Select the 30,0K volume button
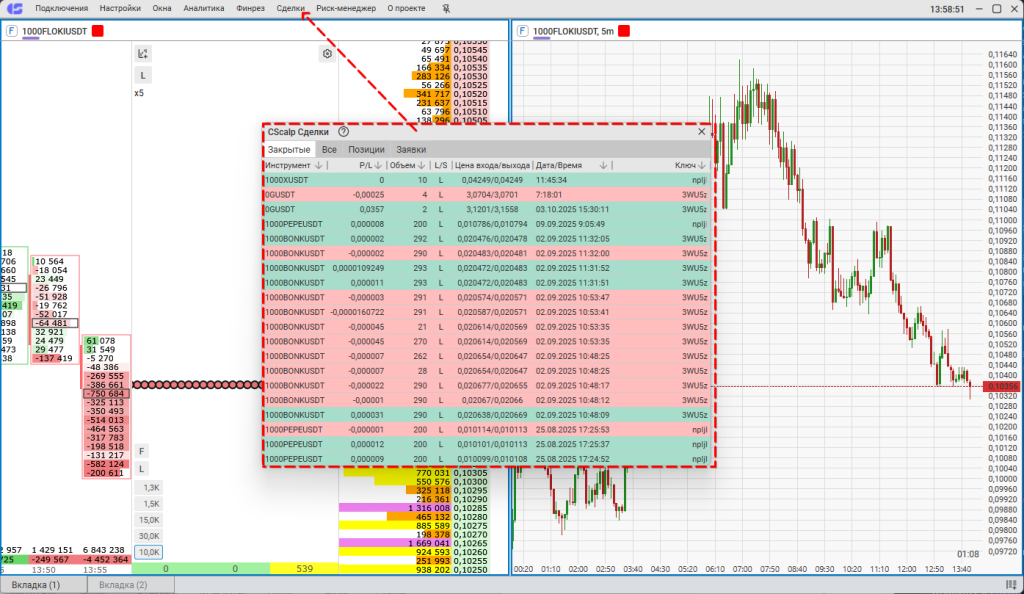Screen dimensions: 1024x594 pos(148,536)
